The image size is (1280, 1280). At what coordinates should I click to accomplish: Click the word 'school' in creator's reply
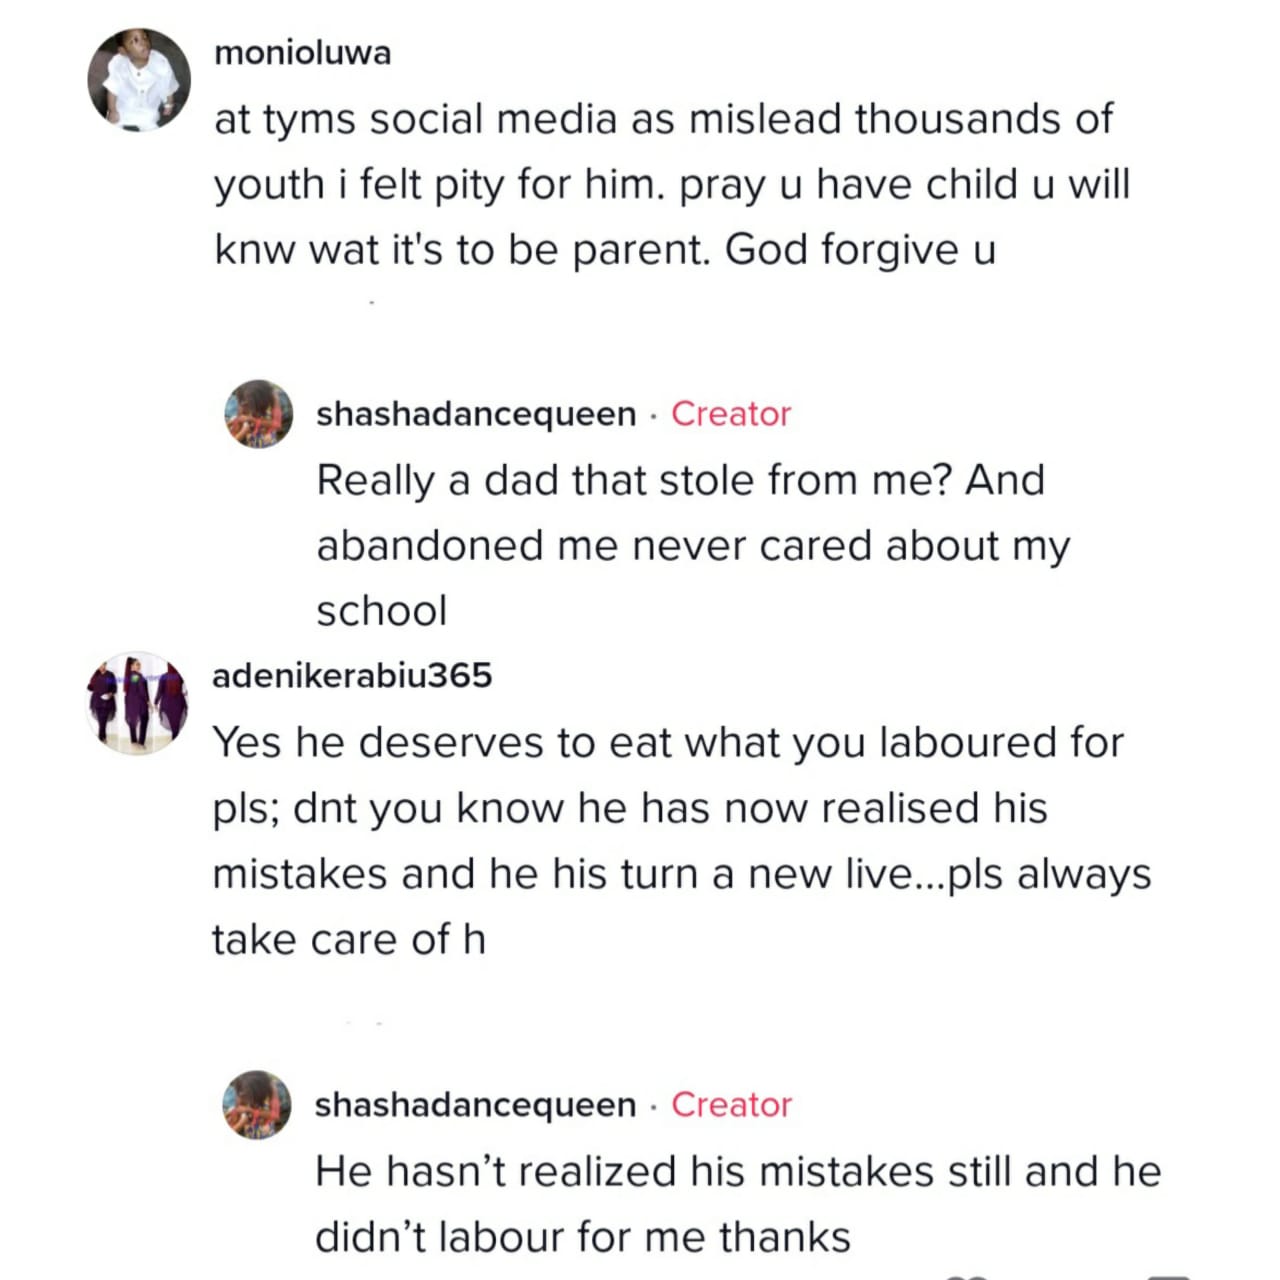(x=381, y=611)
